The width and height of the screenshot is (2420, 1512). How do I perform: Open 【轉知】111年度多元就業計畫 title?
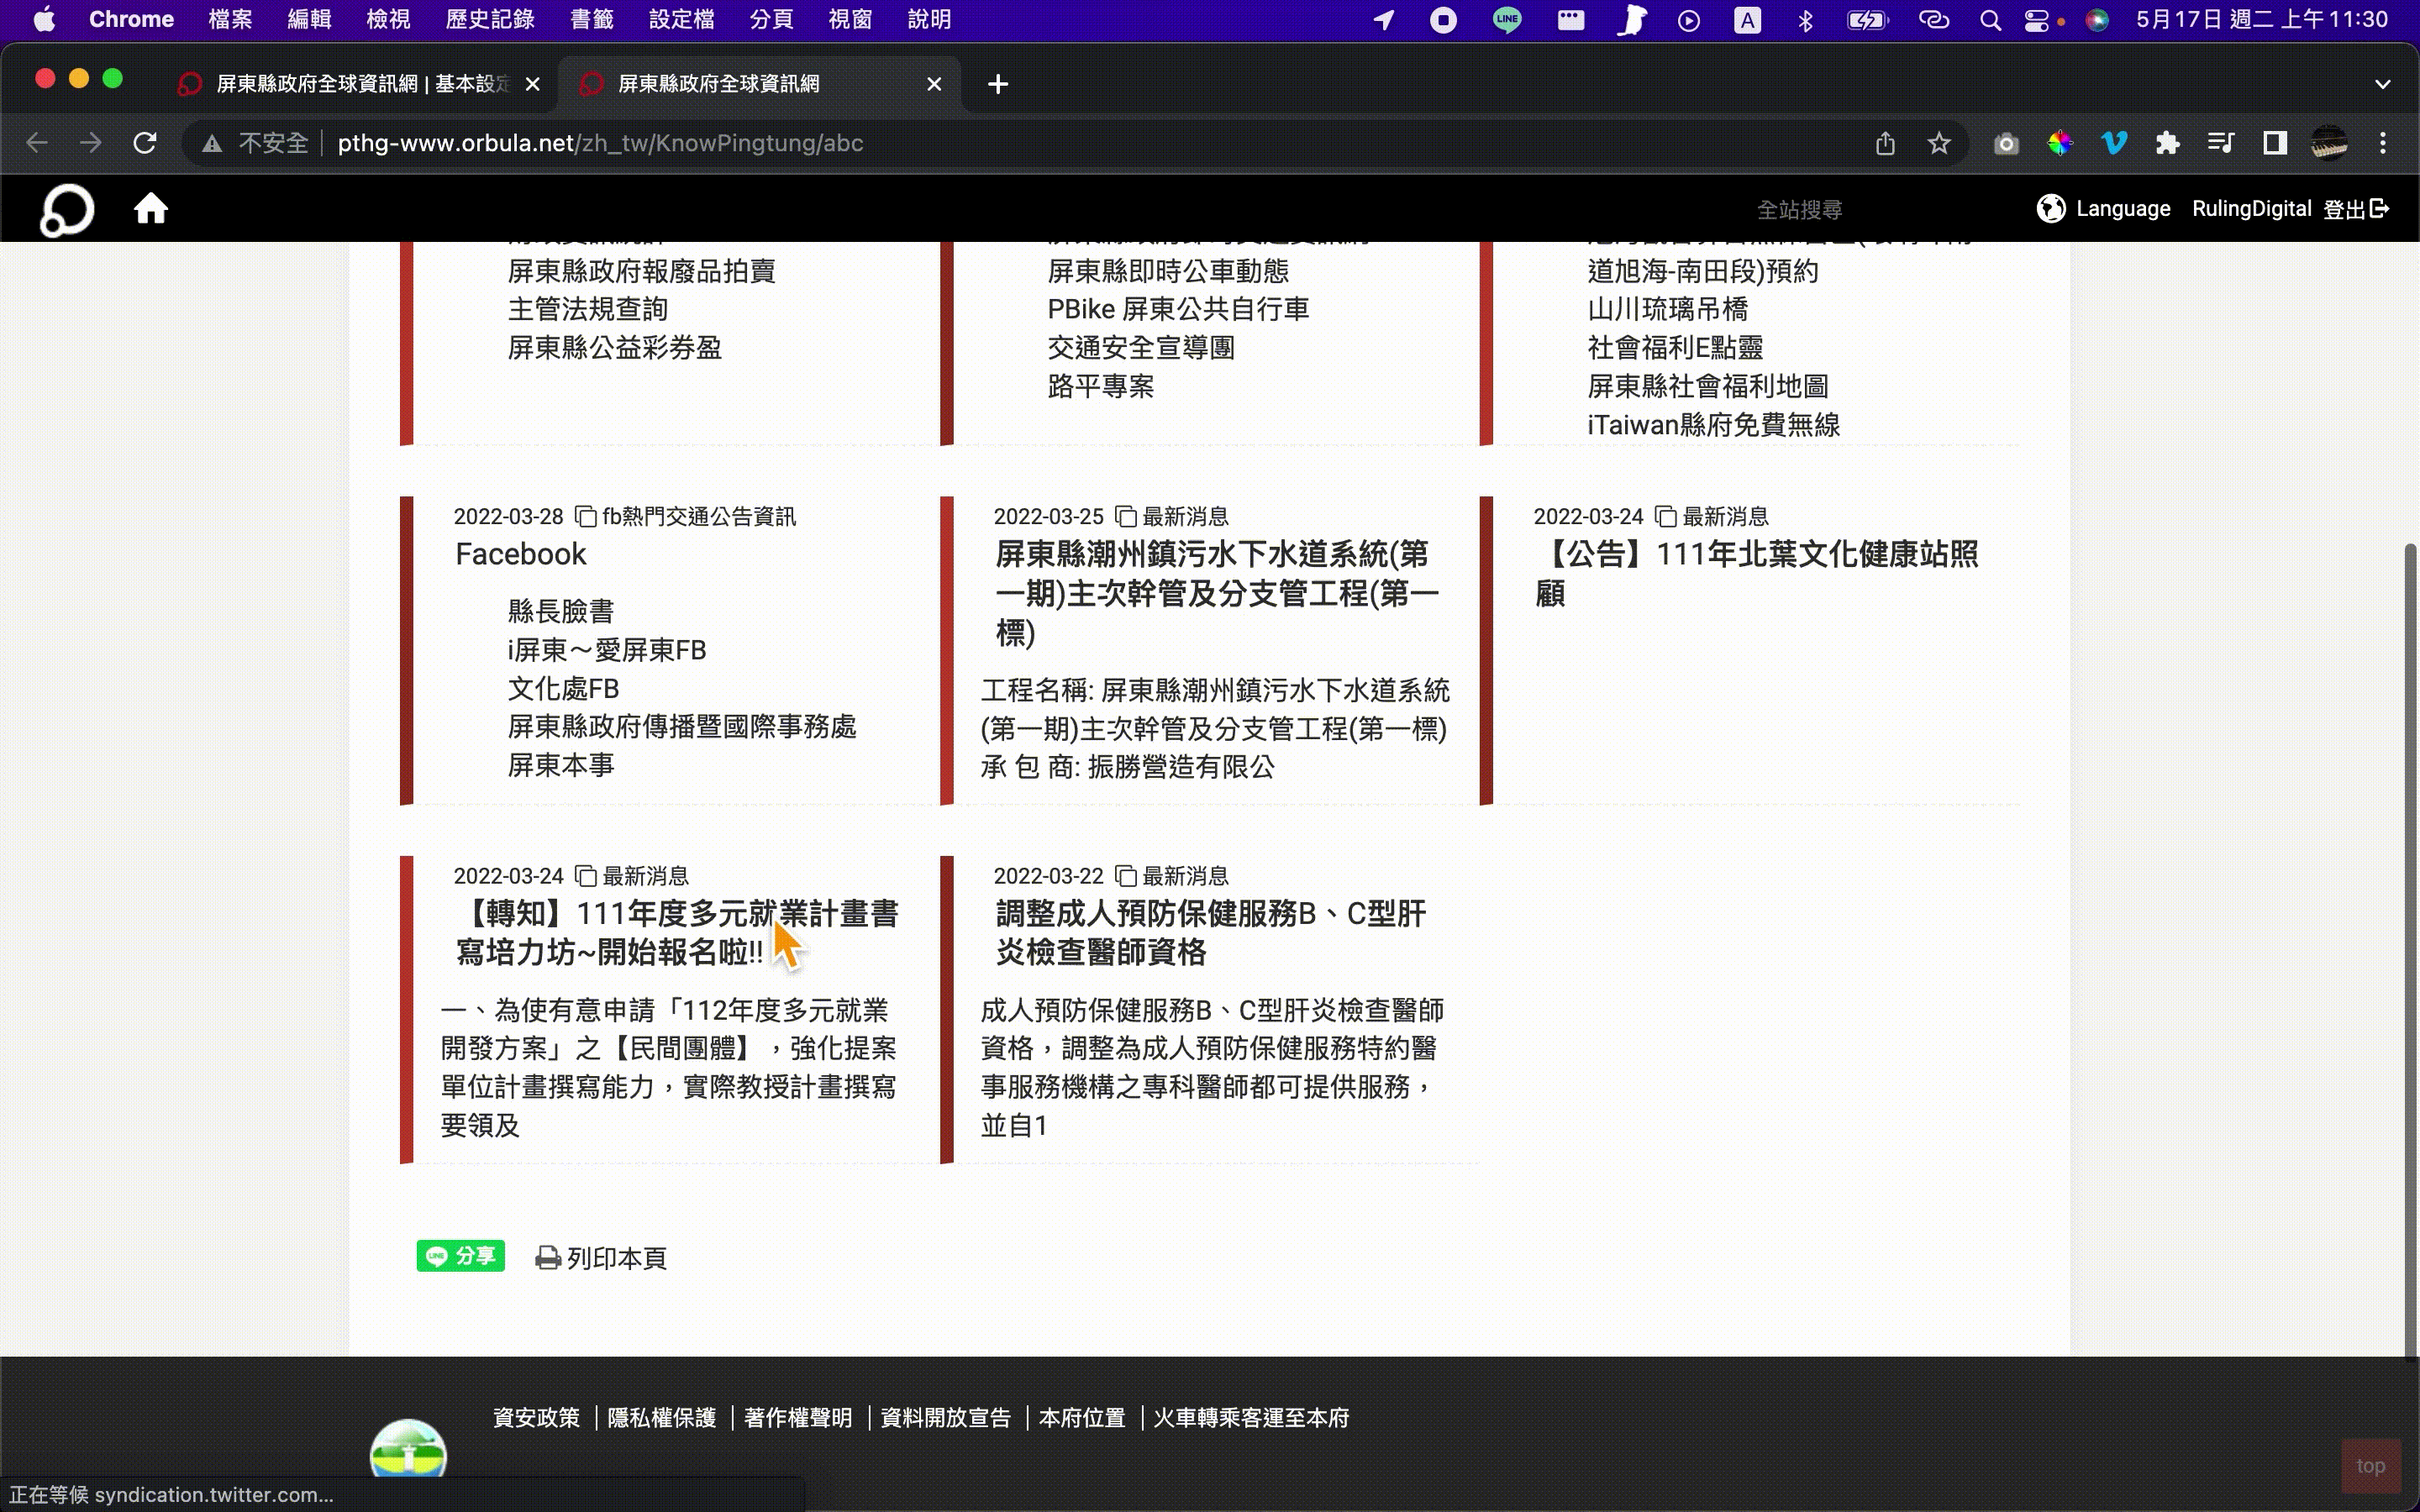tap(677, 932)
